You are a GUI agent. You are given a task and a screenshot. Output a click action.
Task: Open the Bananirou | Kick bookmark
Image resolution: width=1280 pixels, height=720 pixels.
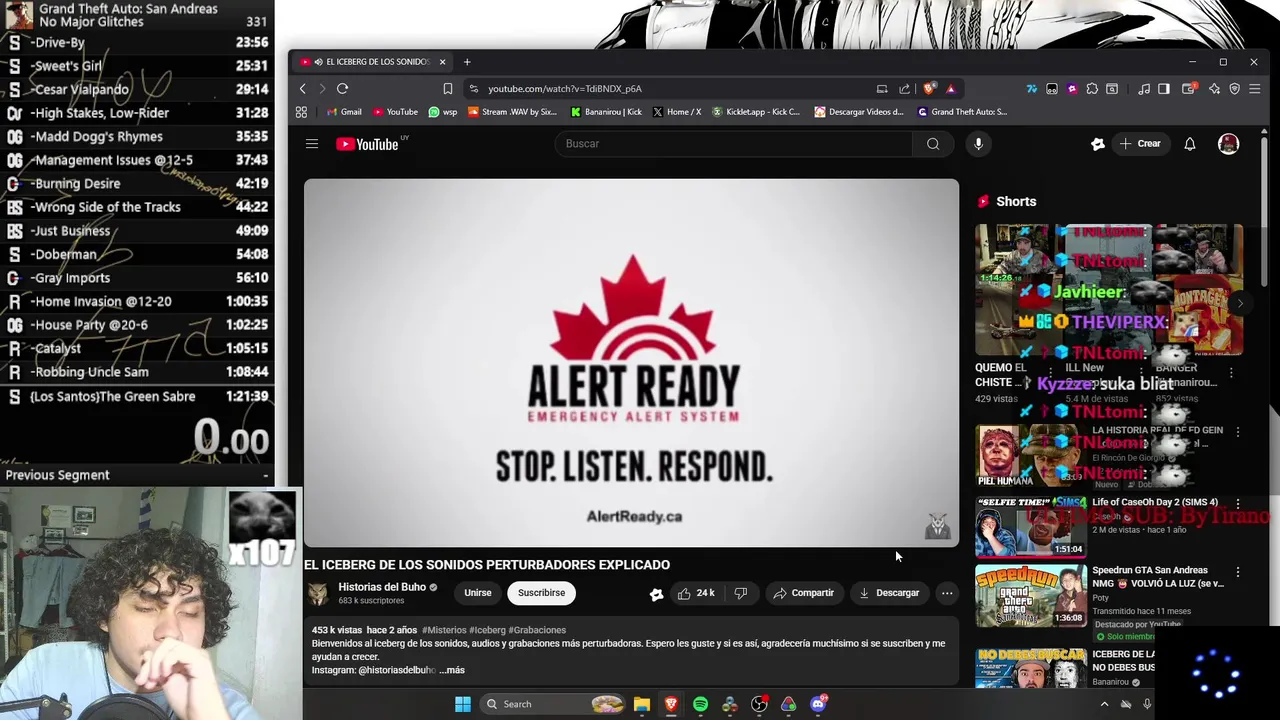[x=606, y=112]
